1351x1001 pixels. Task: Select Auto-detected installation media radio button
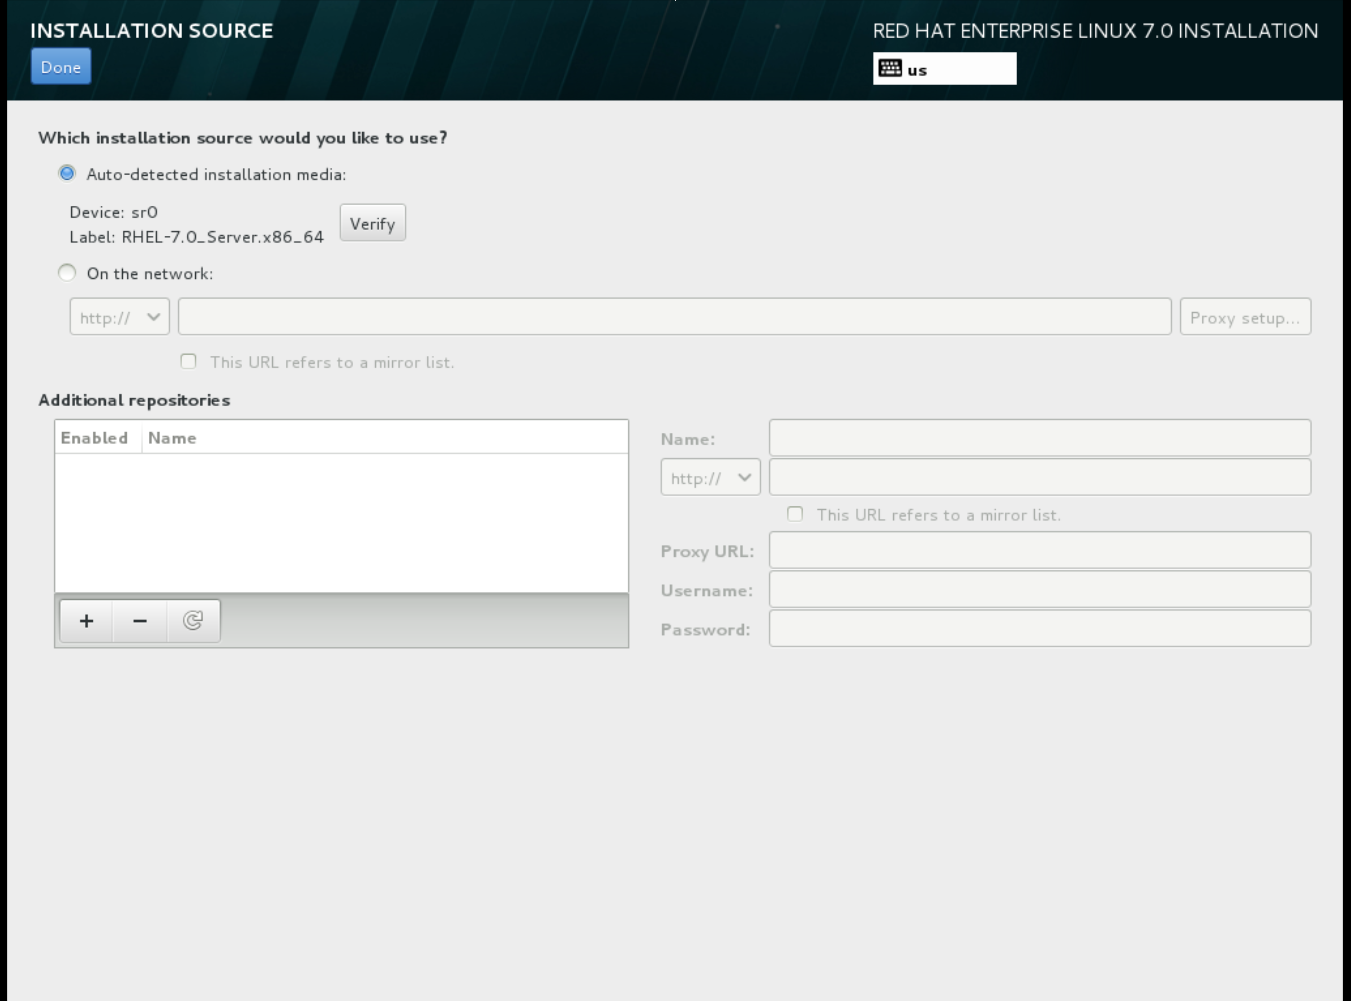(x=67, y=173)
